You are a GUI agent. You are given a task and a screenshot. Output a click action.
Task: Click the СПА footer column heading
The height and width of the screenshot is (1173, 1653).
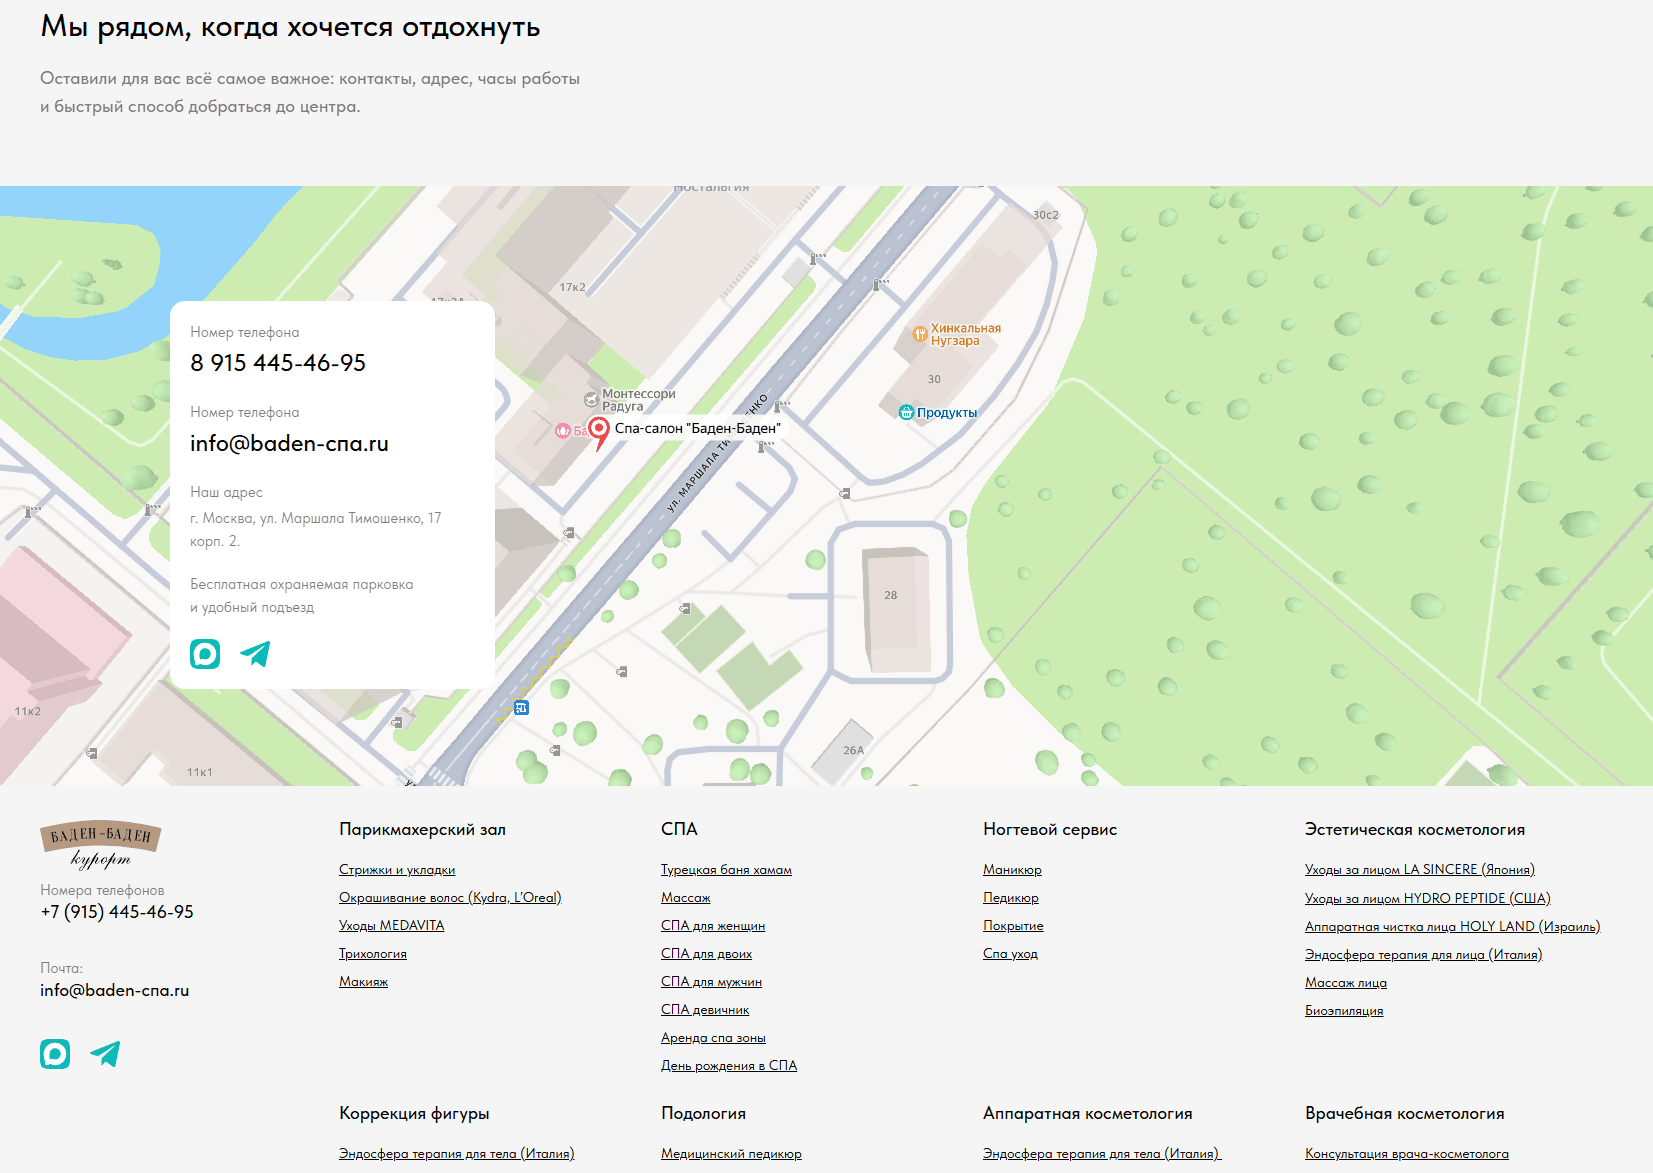(679, 829)
